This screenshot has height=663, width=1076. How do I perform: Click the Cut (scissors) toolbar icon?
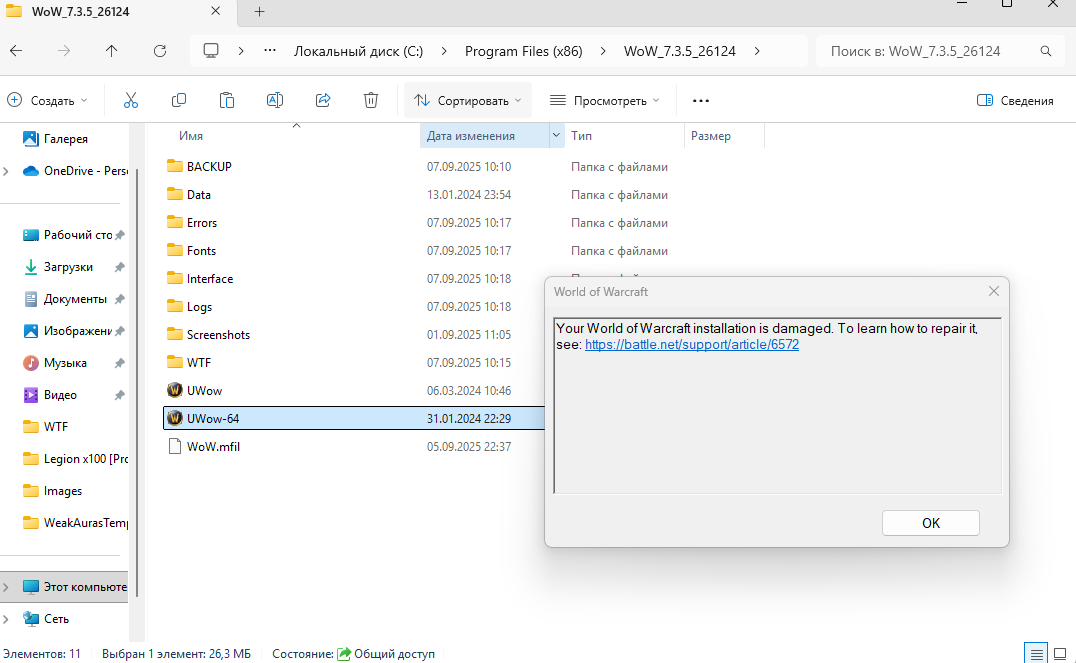click(130, 101)
